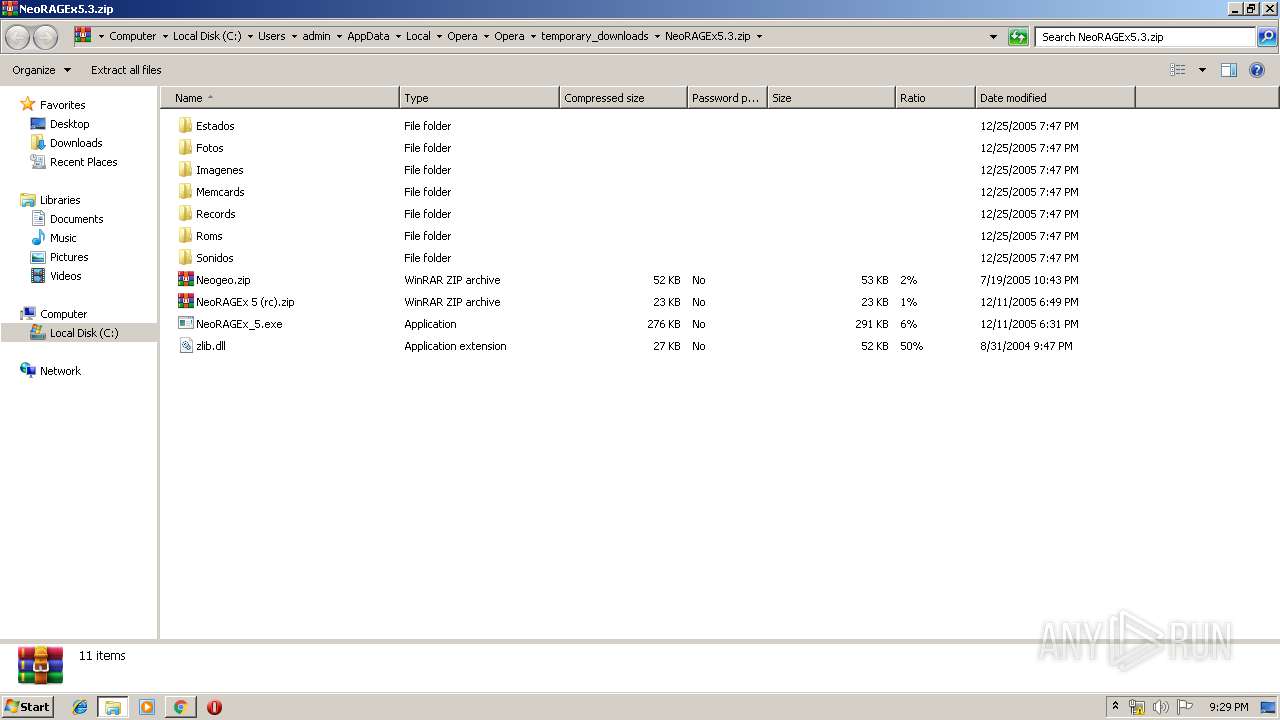Click the network tray icon
The width and height of the screenshot is (1280, 720).
(1137, 707)
